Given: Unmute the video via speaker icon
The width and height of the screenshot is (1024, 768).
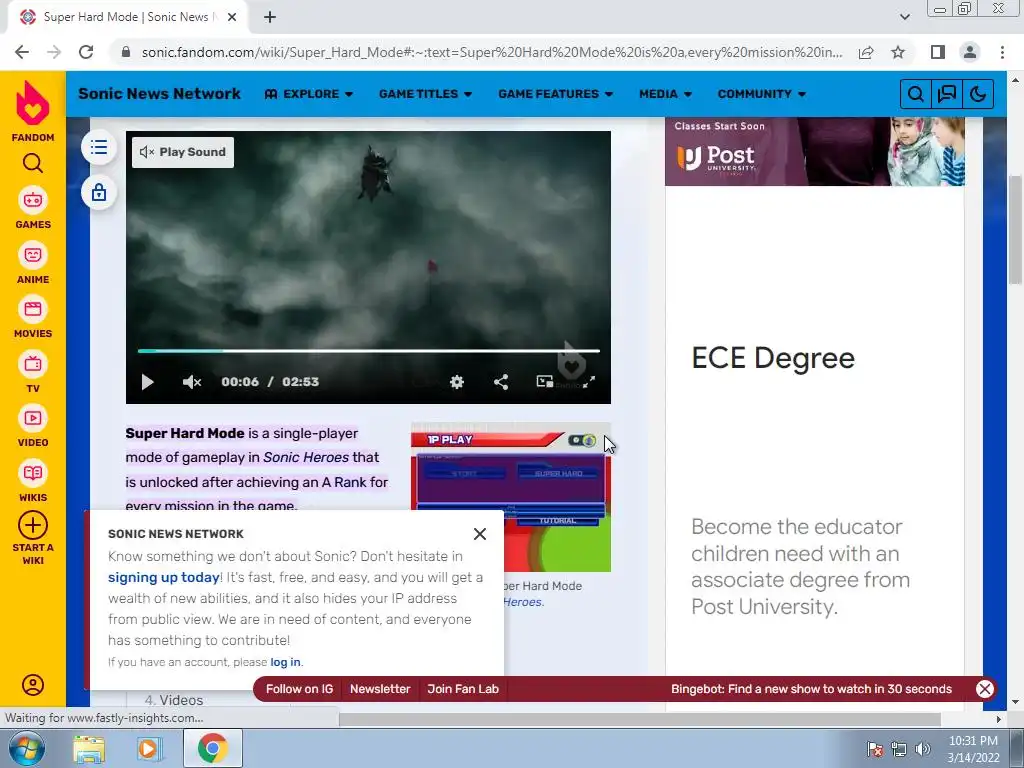Looking at the screenshot, I should [191, 382].
